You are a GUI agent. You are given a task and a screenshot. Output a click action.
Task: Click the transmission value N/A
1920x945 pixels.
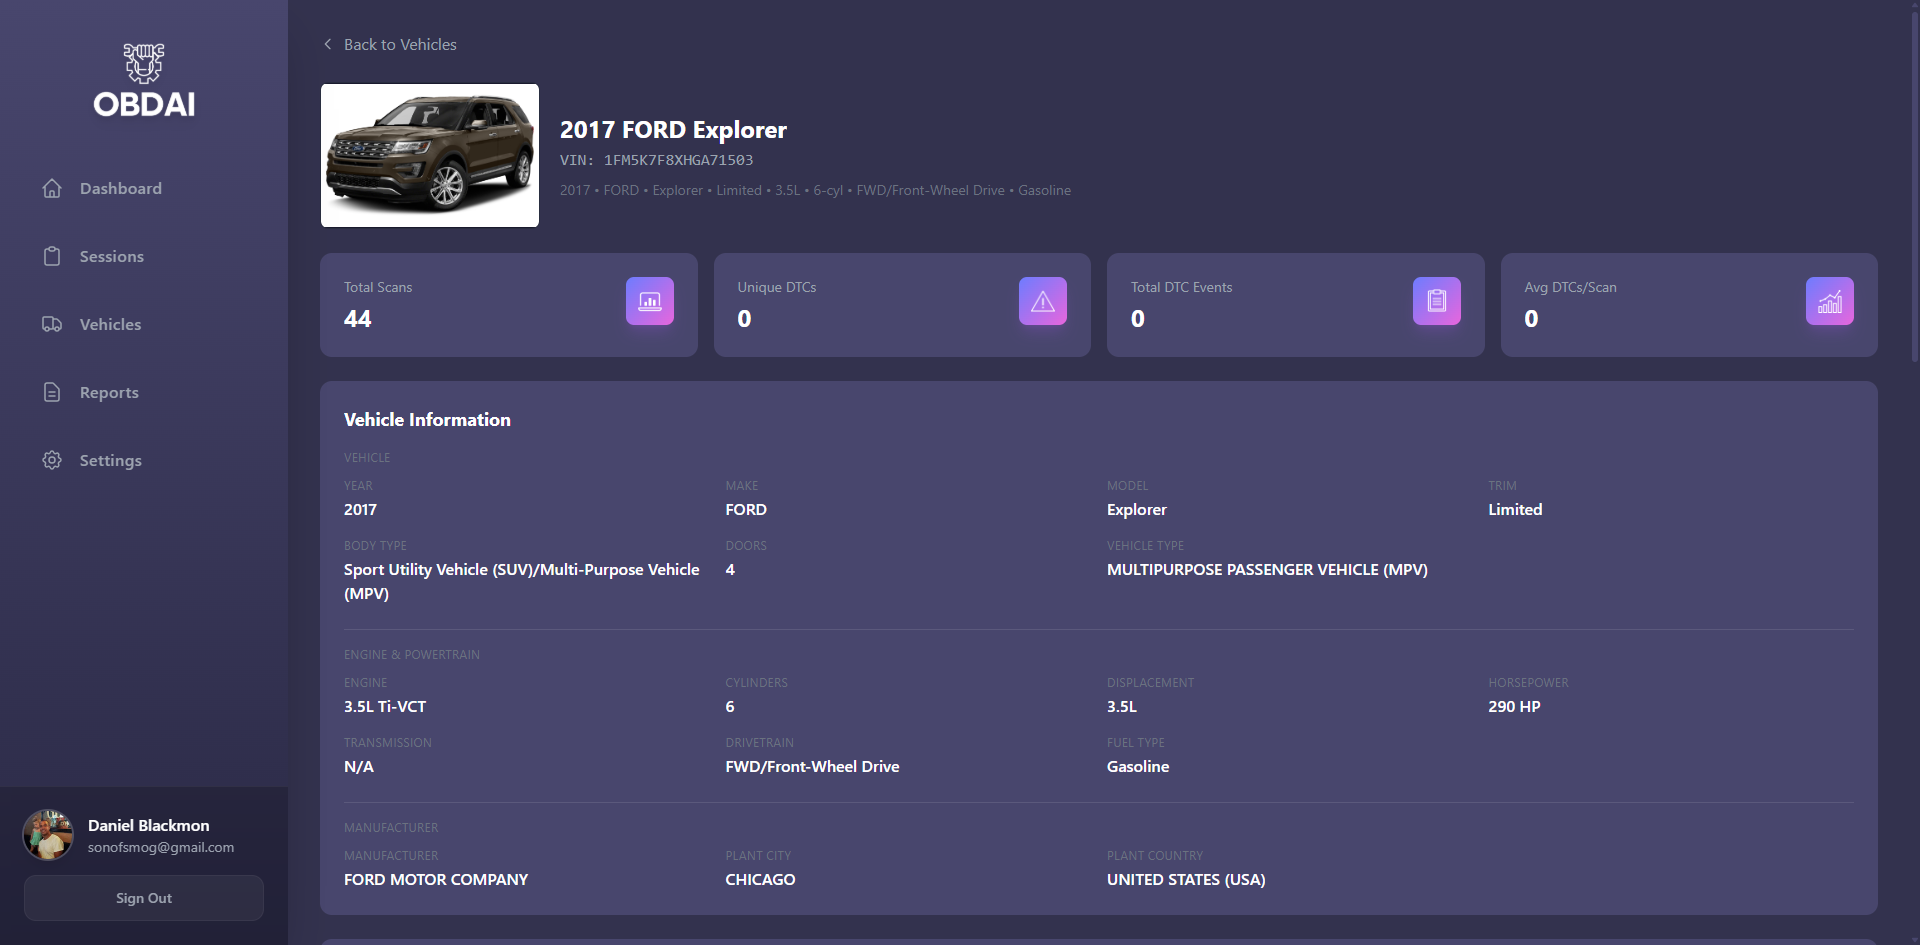click(359, 766)
